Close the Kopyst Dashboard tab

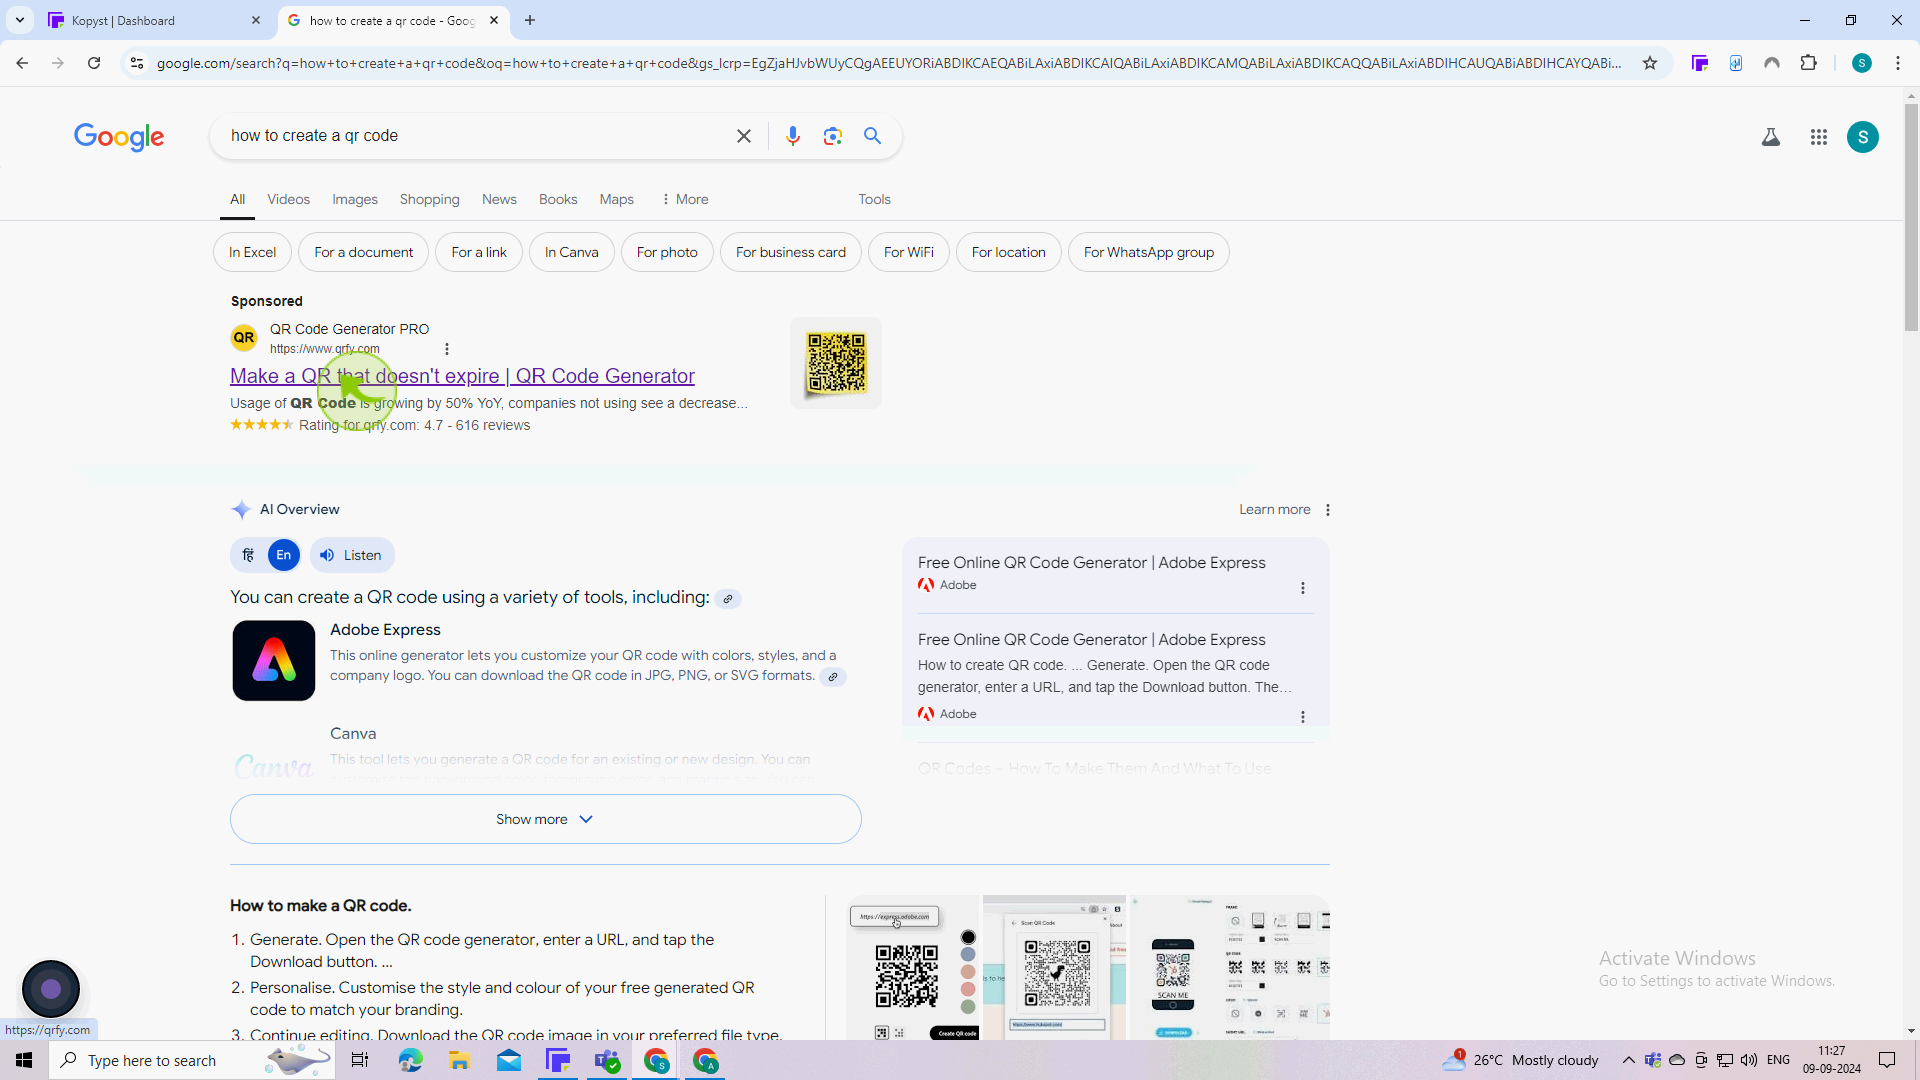coord(256,20)
